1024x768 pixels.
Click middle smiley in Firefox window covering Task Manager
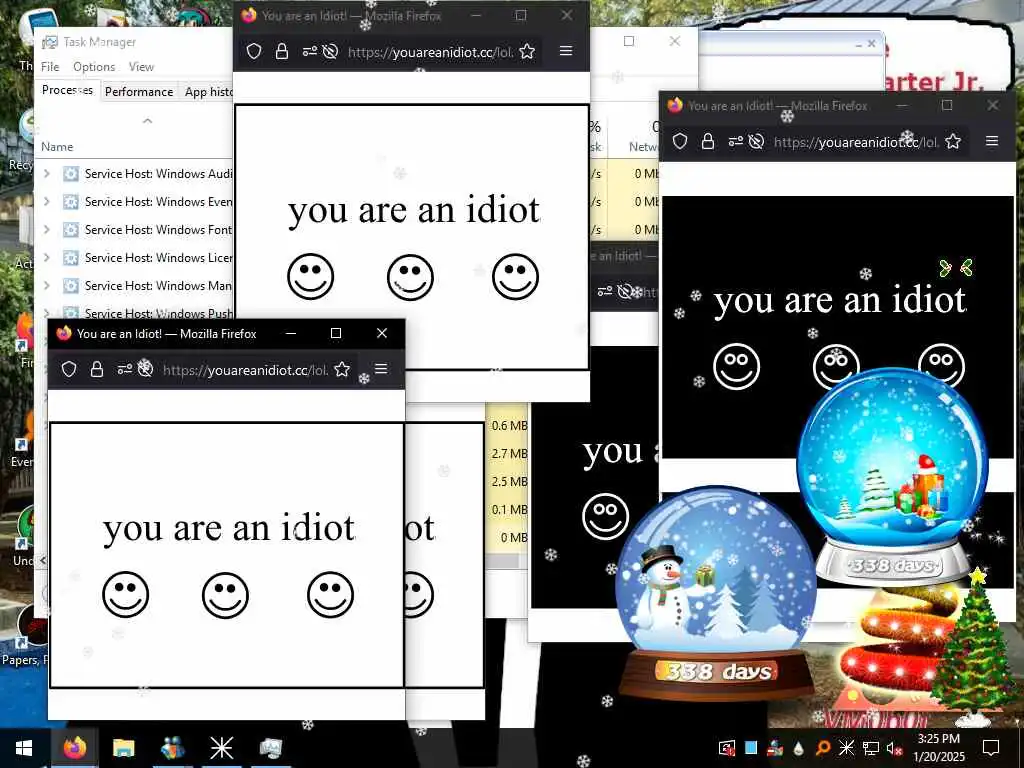410,277
